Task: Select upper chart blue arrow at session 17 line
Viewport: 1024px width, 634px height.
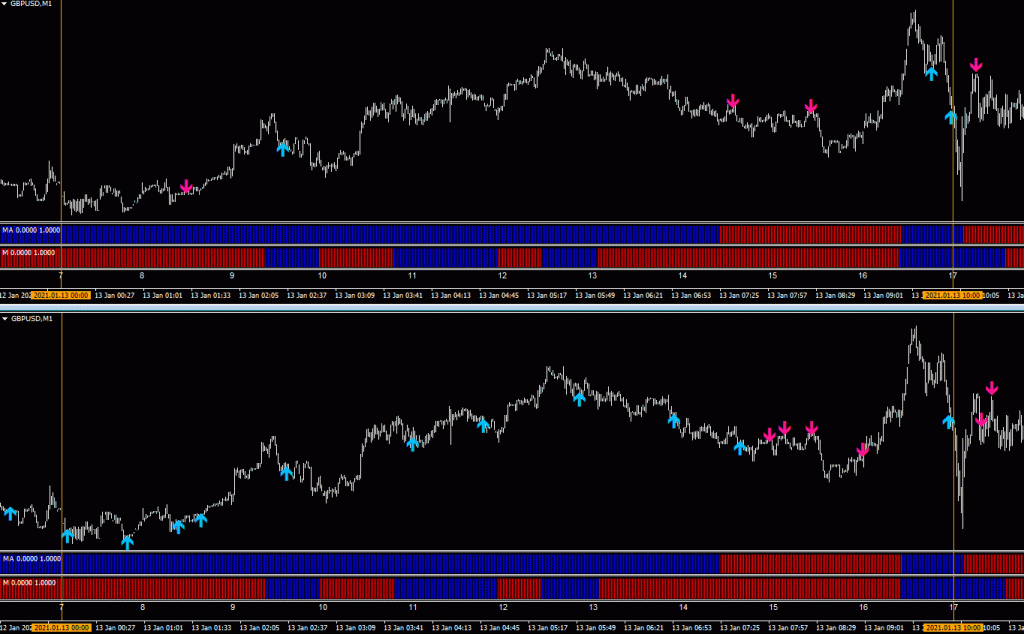Action: 951,117
